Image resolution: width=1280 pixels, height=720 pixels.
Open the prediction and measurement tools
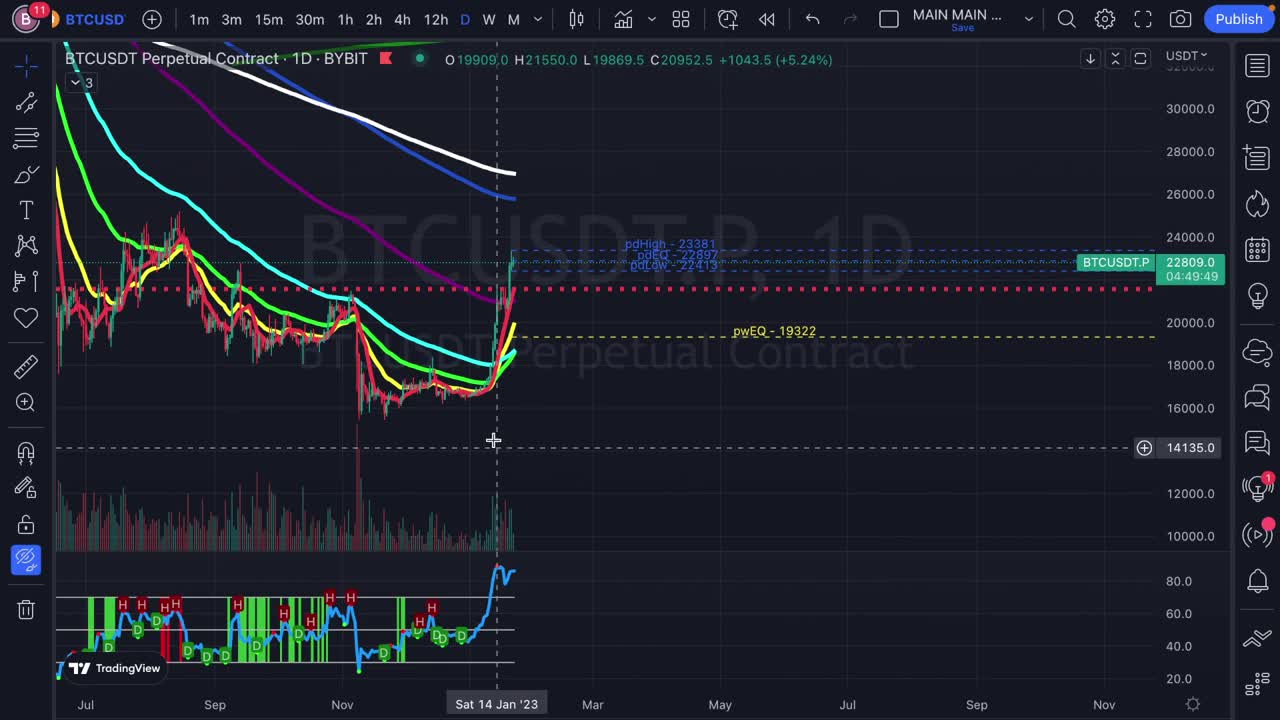click(x=26, y=281)
